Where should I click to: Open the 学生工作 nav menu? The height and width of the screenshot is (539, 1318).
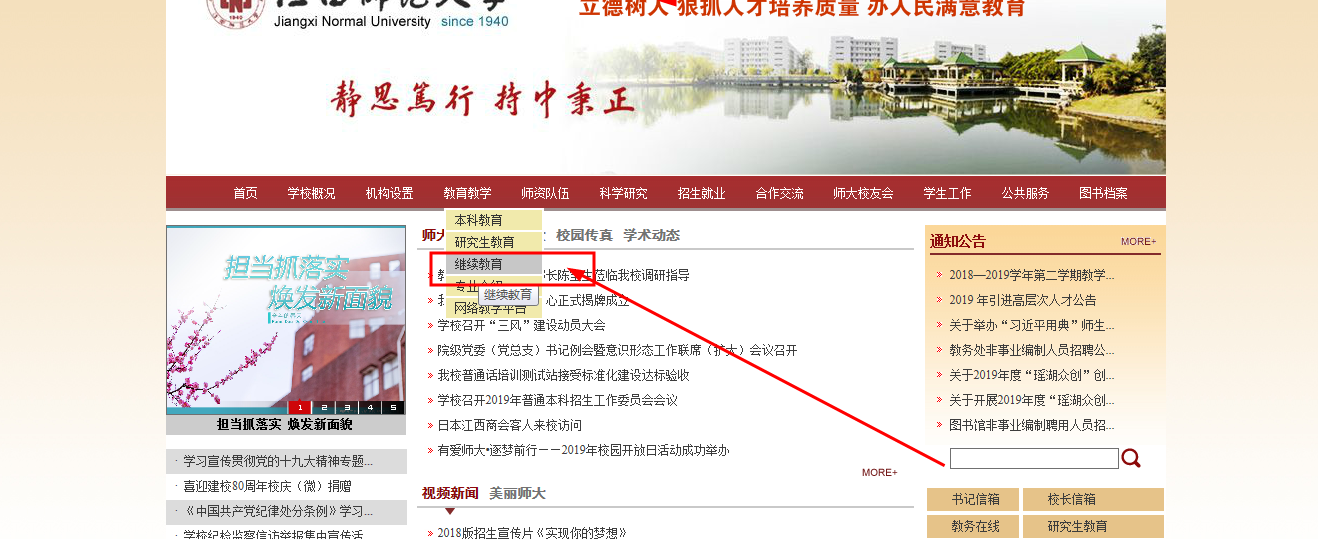(x=948, y=193)
